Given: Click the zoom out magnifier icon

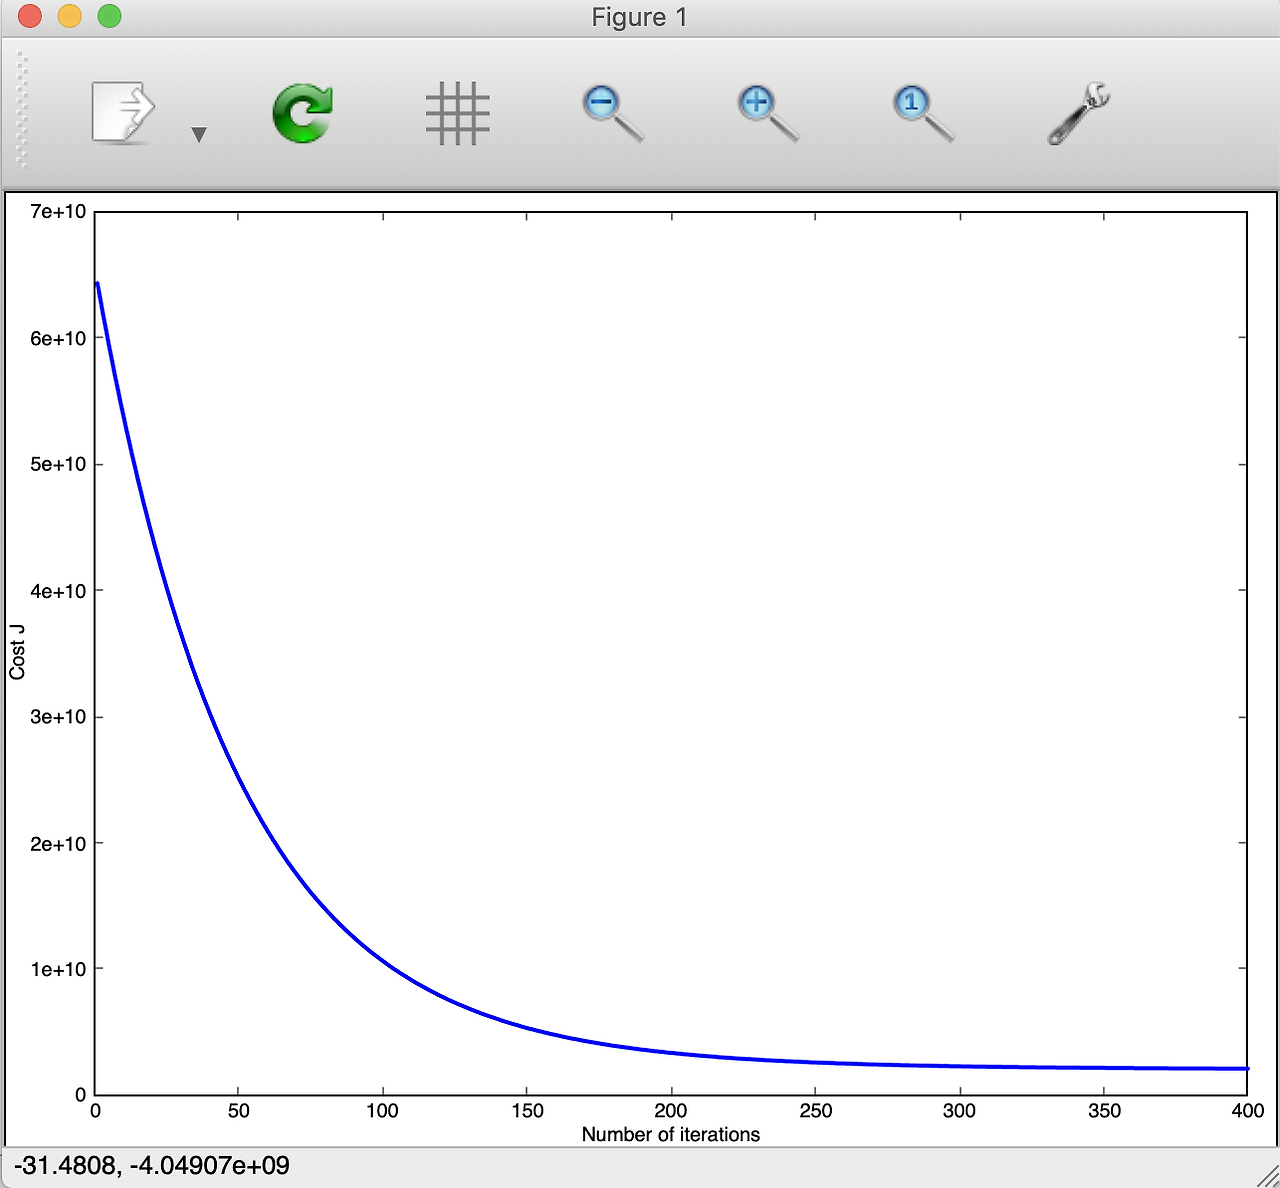Looking at the screenshot, I should tap(612, 113).
